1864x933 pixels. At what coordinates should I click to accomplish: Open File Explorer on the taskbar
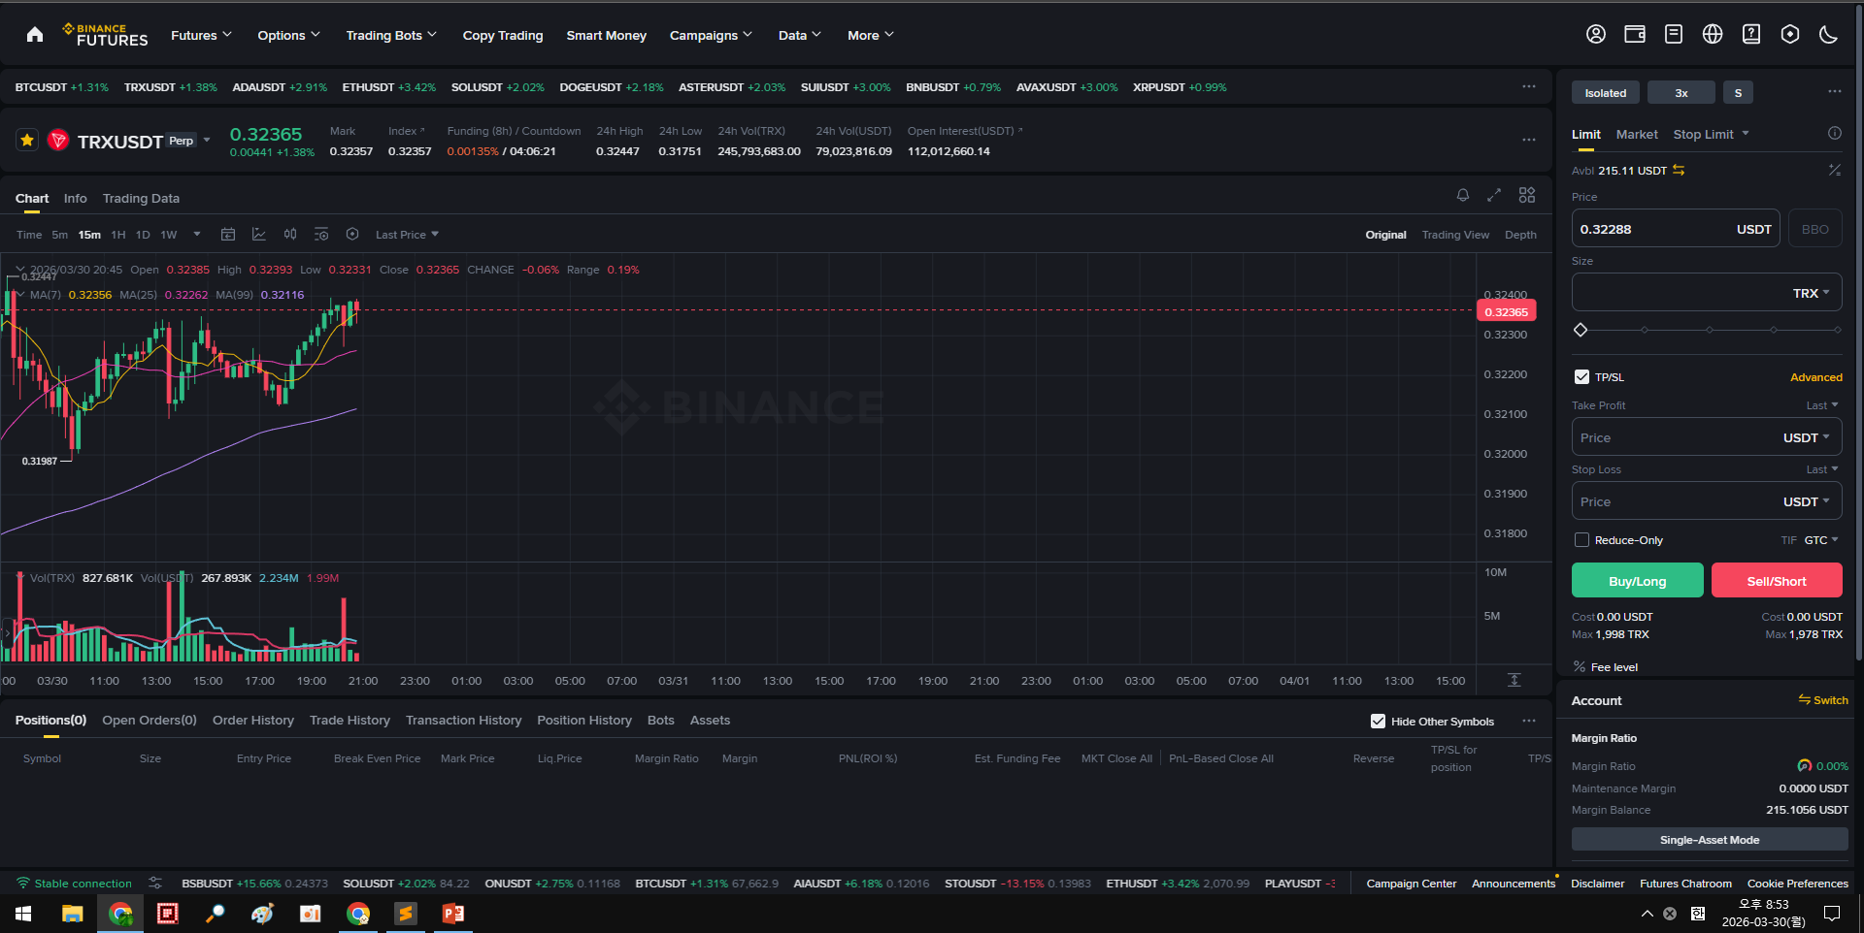click(x=72, y=913)
